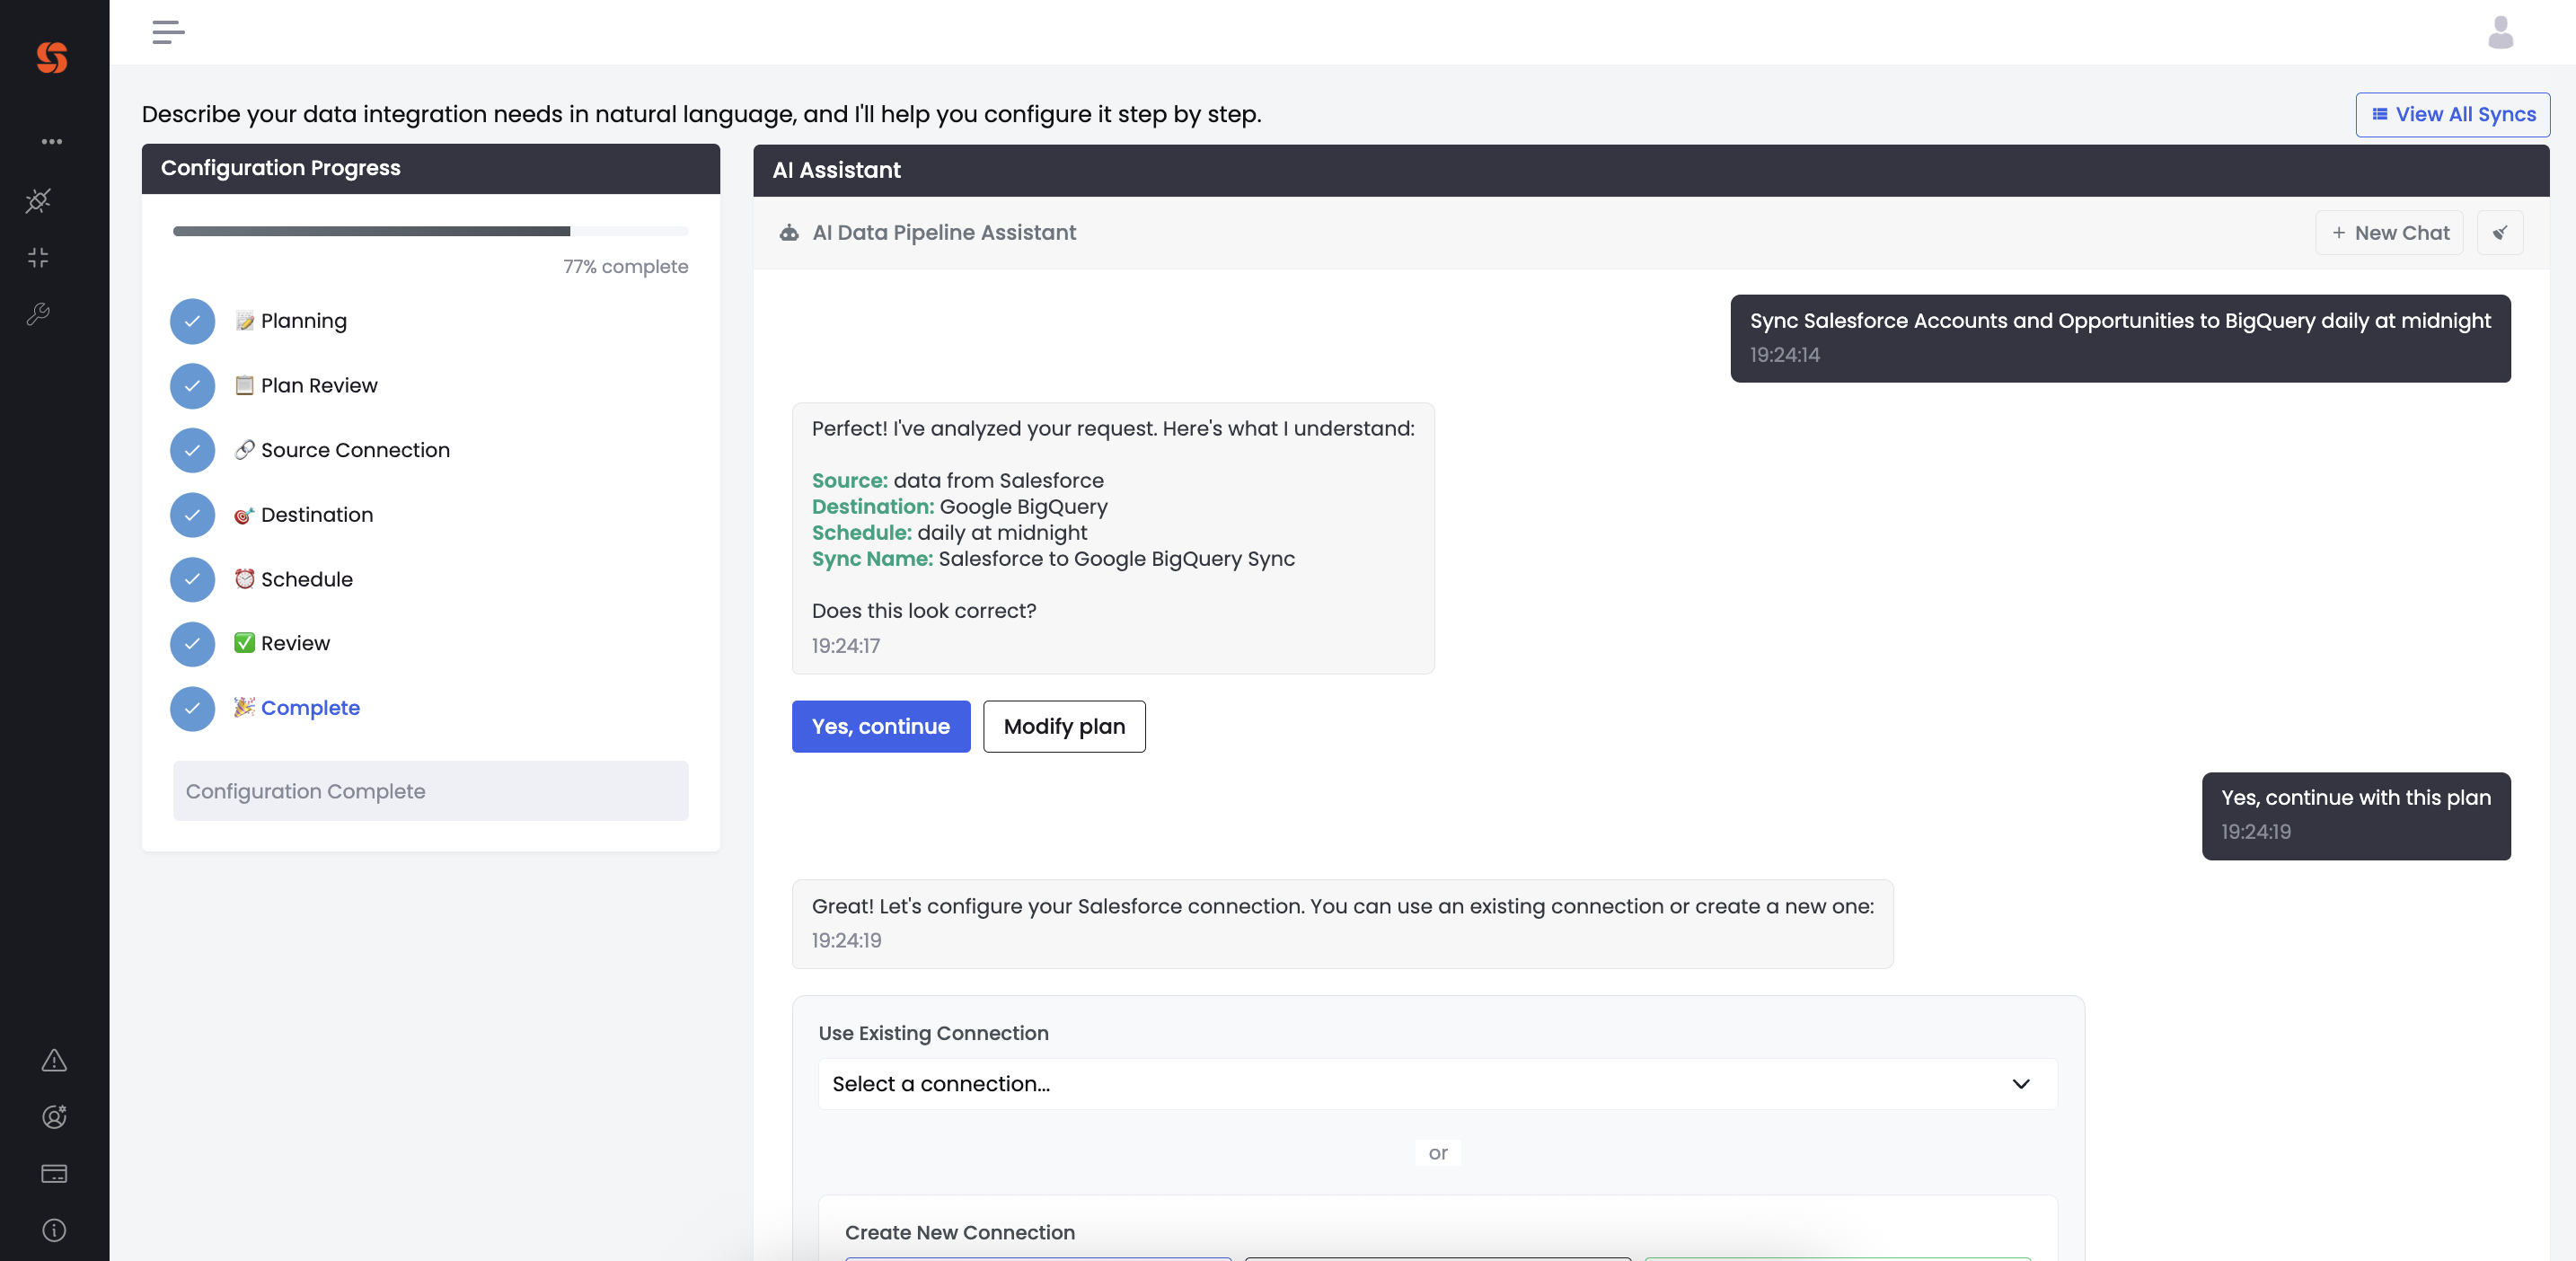Open the user profile avatar

pos(2500,32)
